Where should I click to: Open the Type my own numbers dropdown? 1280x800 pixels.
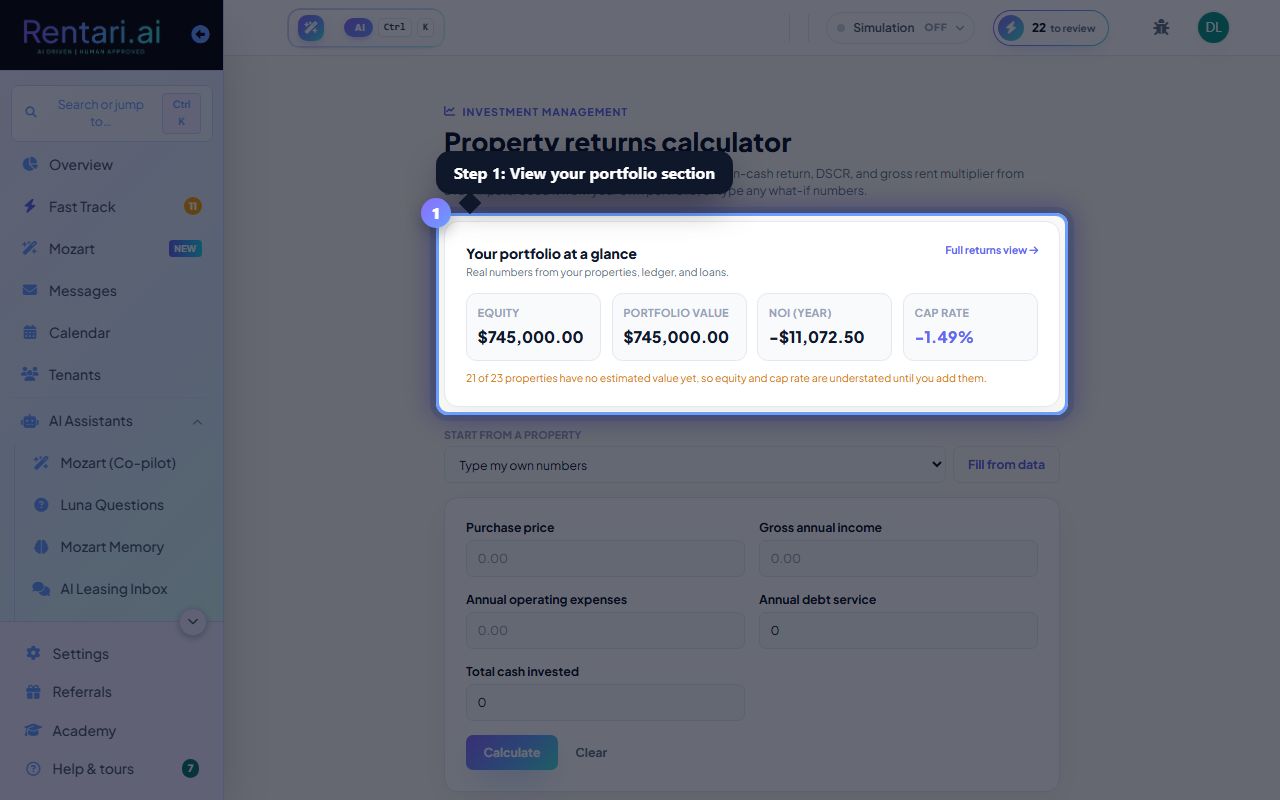click(695, 465)
